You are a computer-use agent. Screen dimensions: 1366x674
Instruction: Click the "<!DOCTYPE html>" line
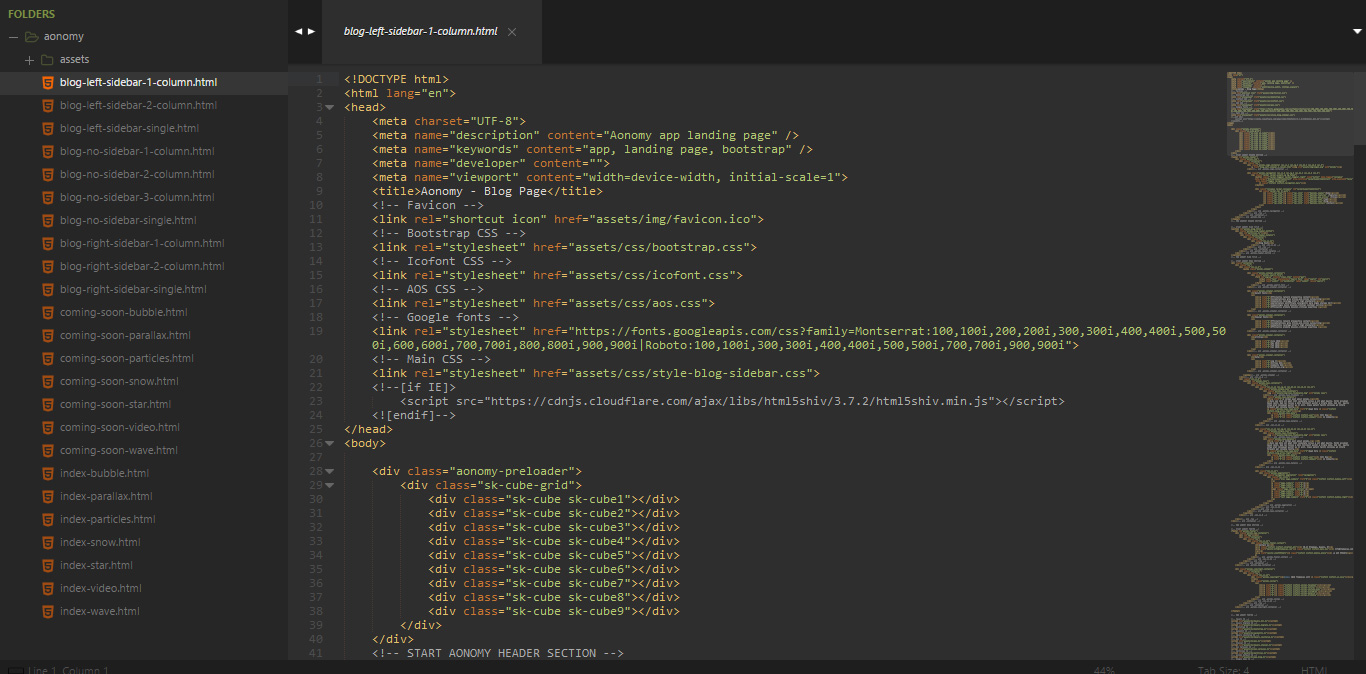396,79
